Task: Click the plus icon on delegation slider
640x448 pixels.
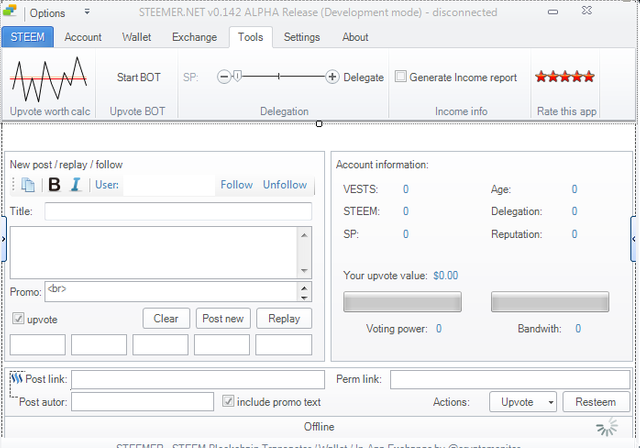Action: [x=332, y=77]
